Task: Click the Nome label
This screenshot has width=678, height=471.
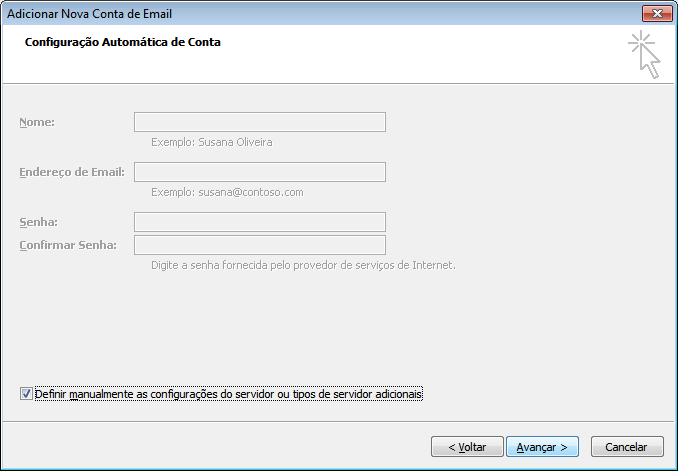Action: 36,122
